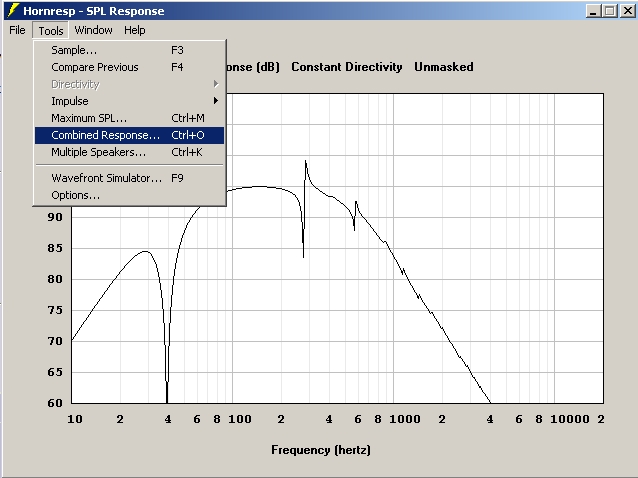Open the Help menu

pos(135,30)
